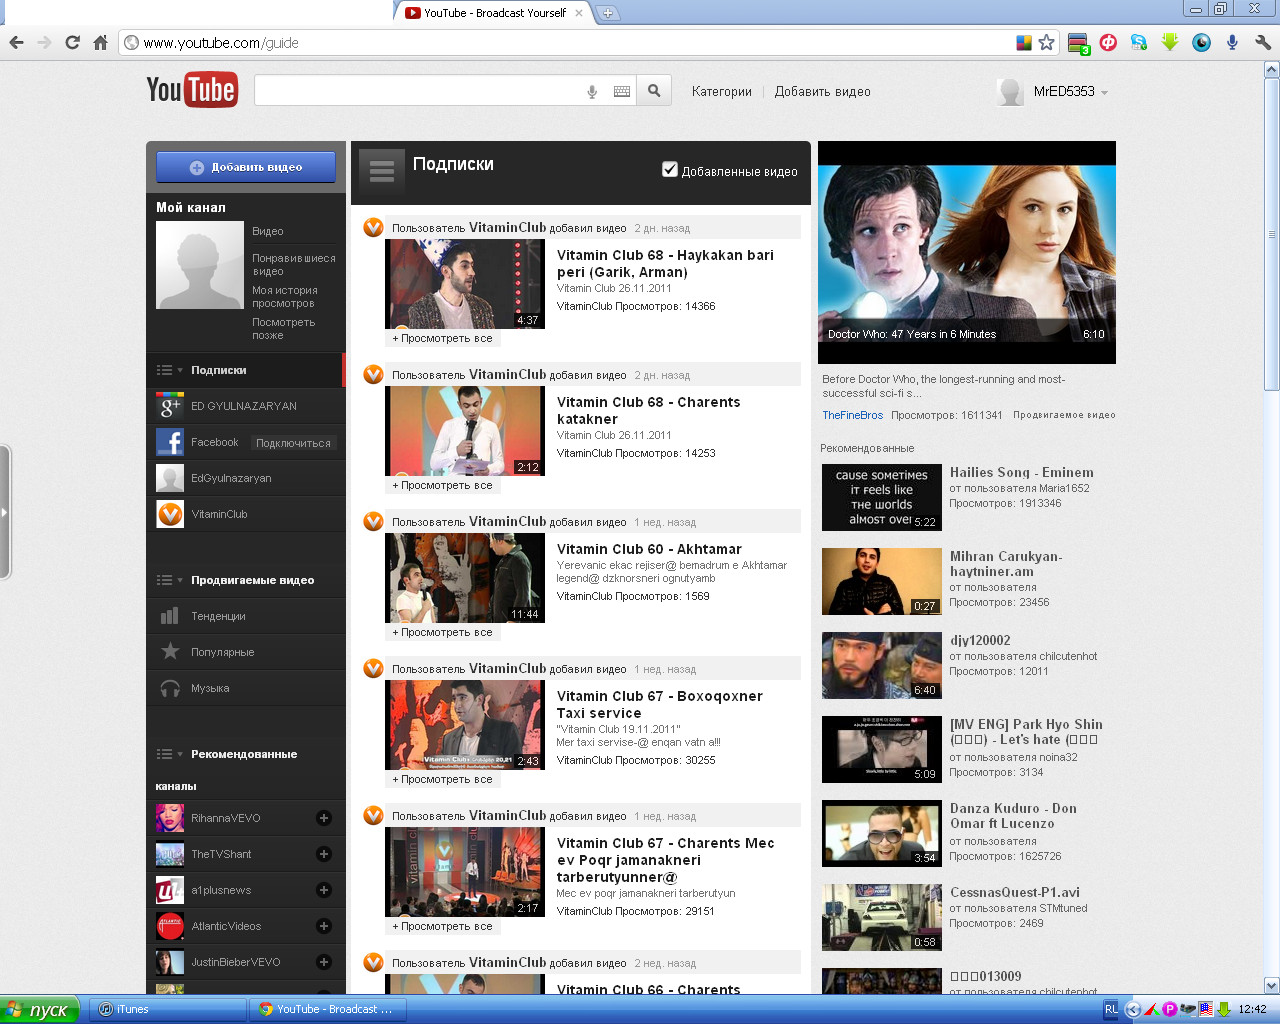Viewport: 1280px width, 1024px height.
Task: Expand Просмотреть все under Haykakan bari peri
Action: point(442,338)
